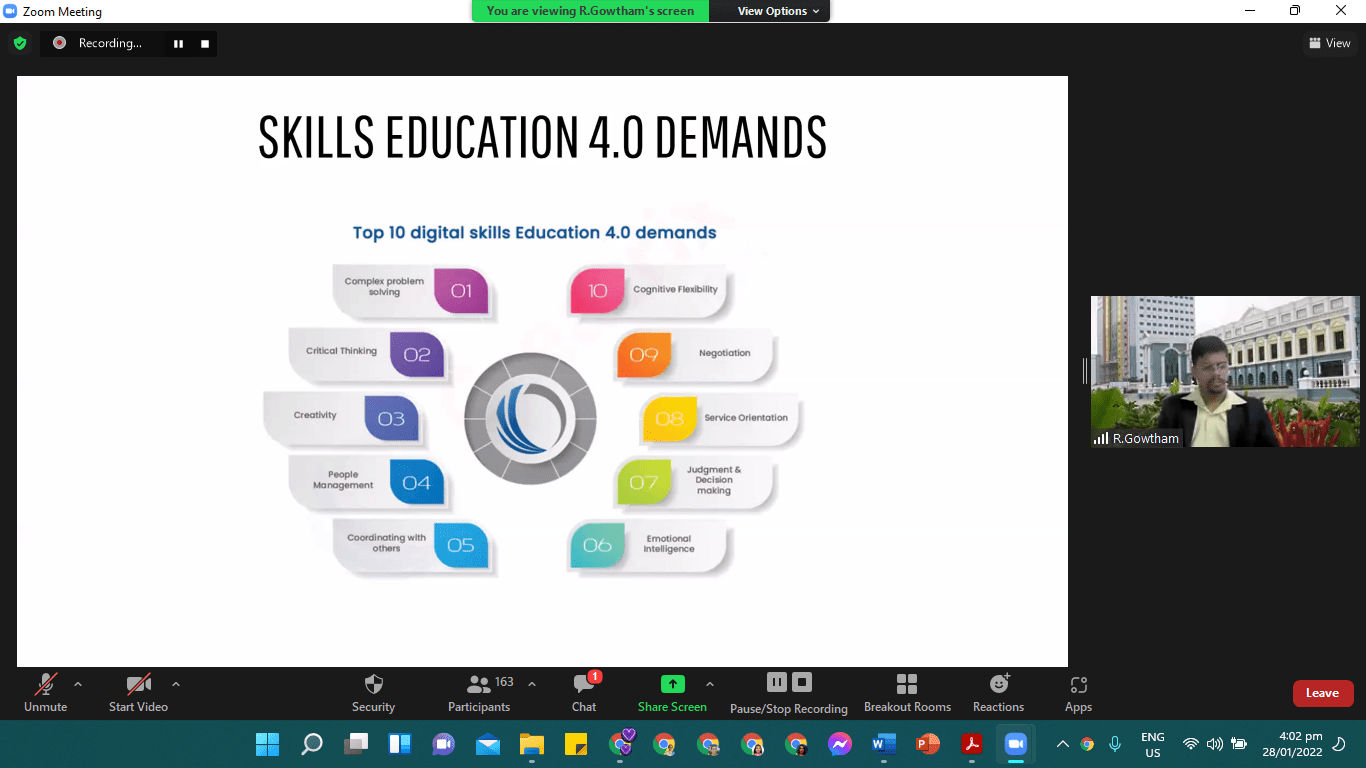Image resolution: width=1366 pixels, height=768 pixels.
Task: Expand the arrow next to Participants
Action: (x=532, y=685)
